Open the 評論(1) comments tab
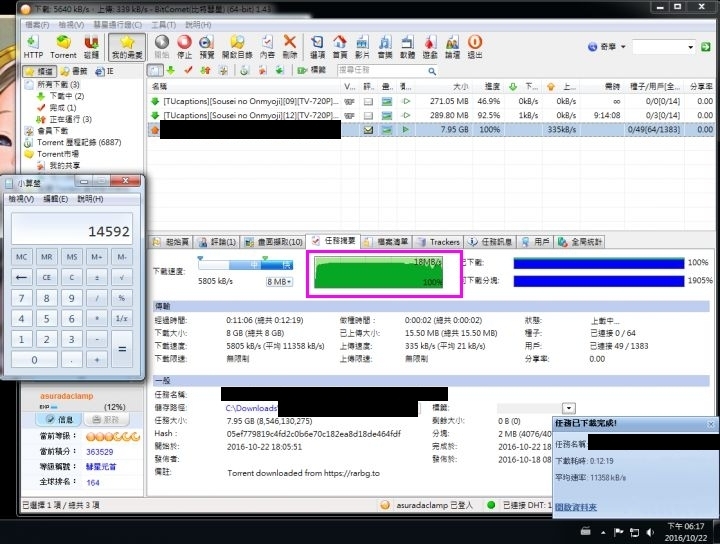 [217, 242]
